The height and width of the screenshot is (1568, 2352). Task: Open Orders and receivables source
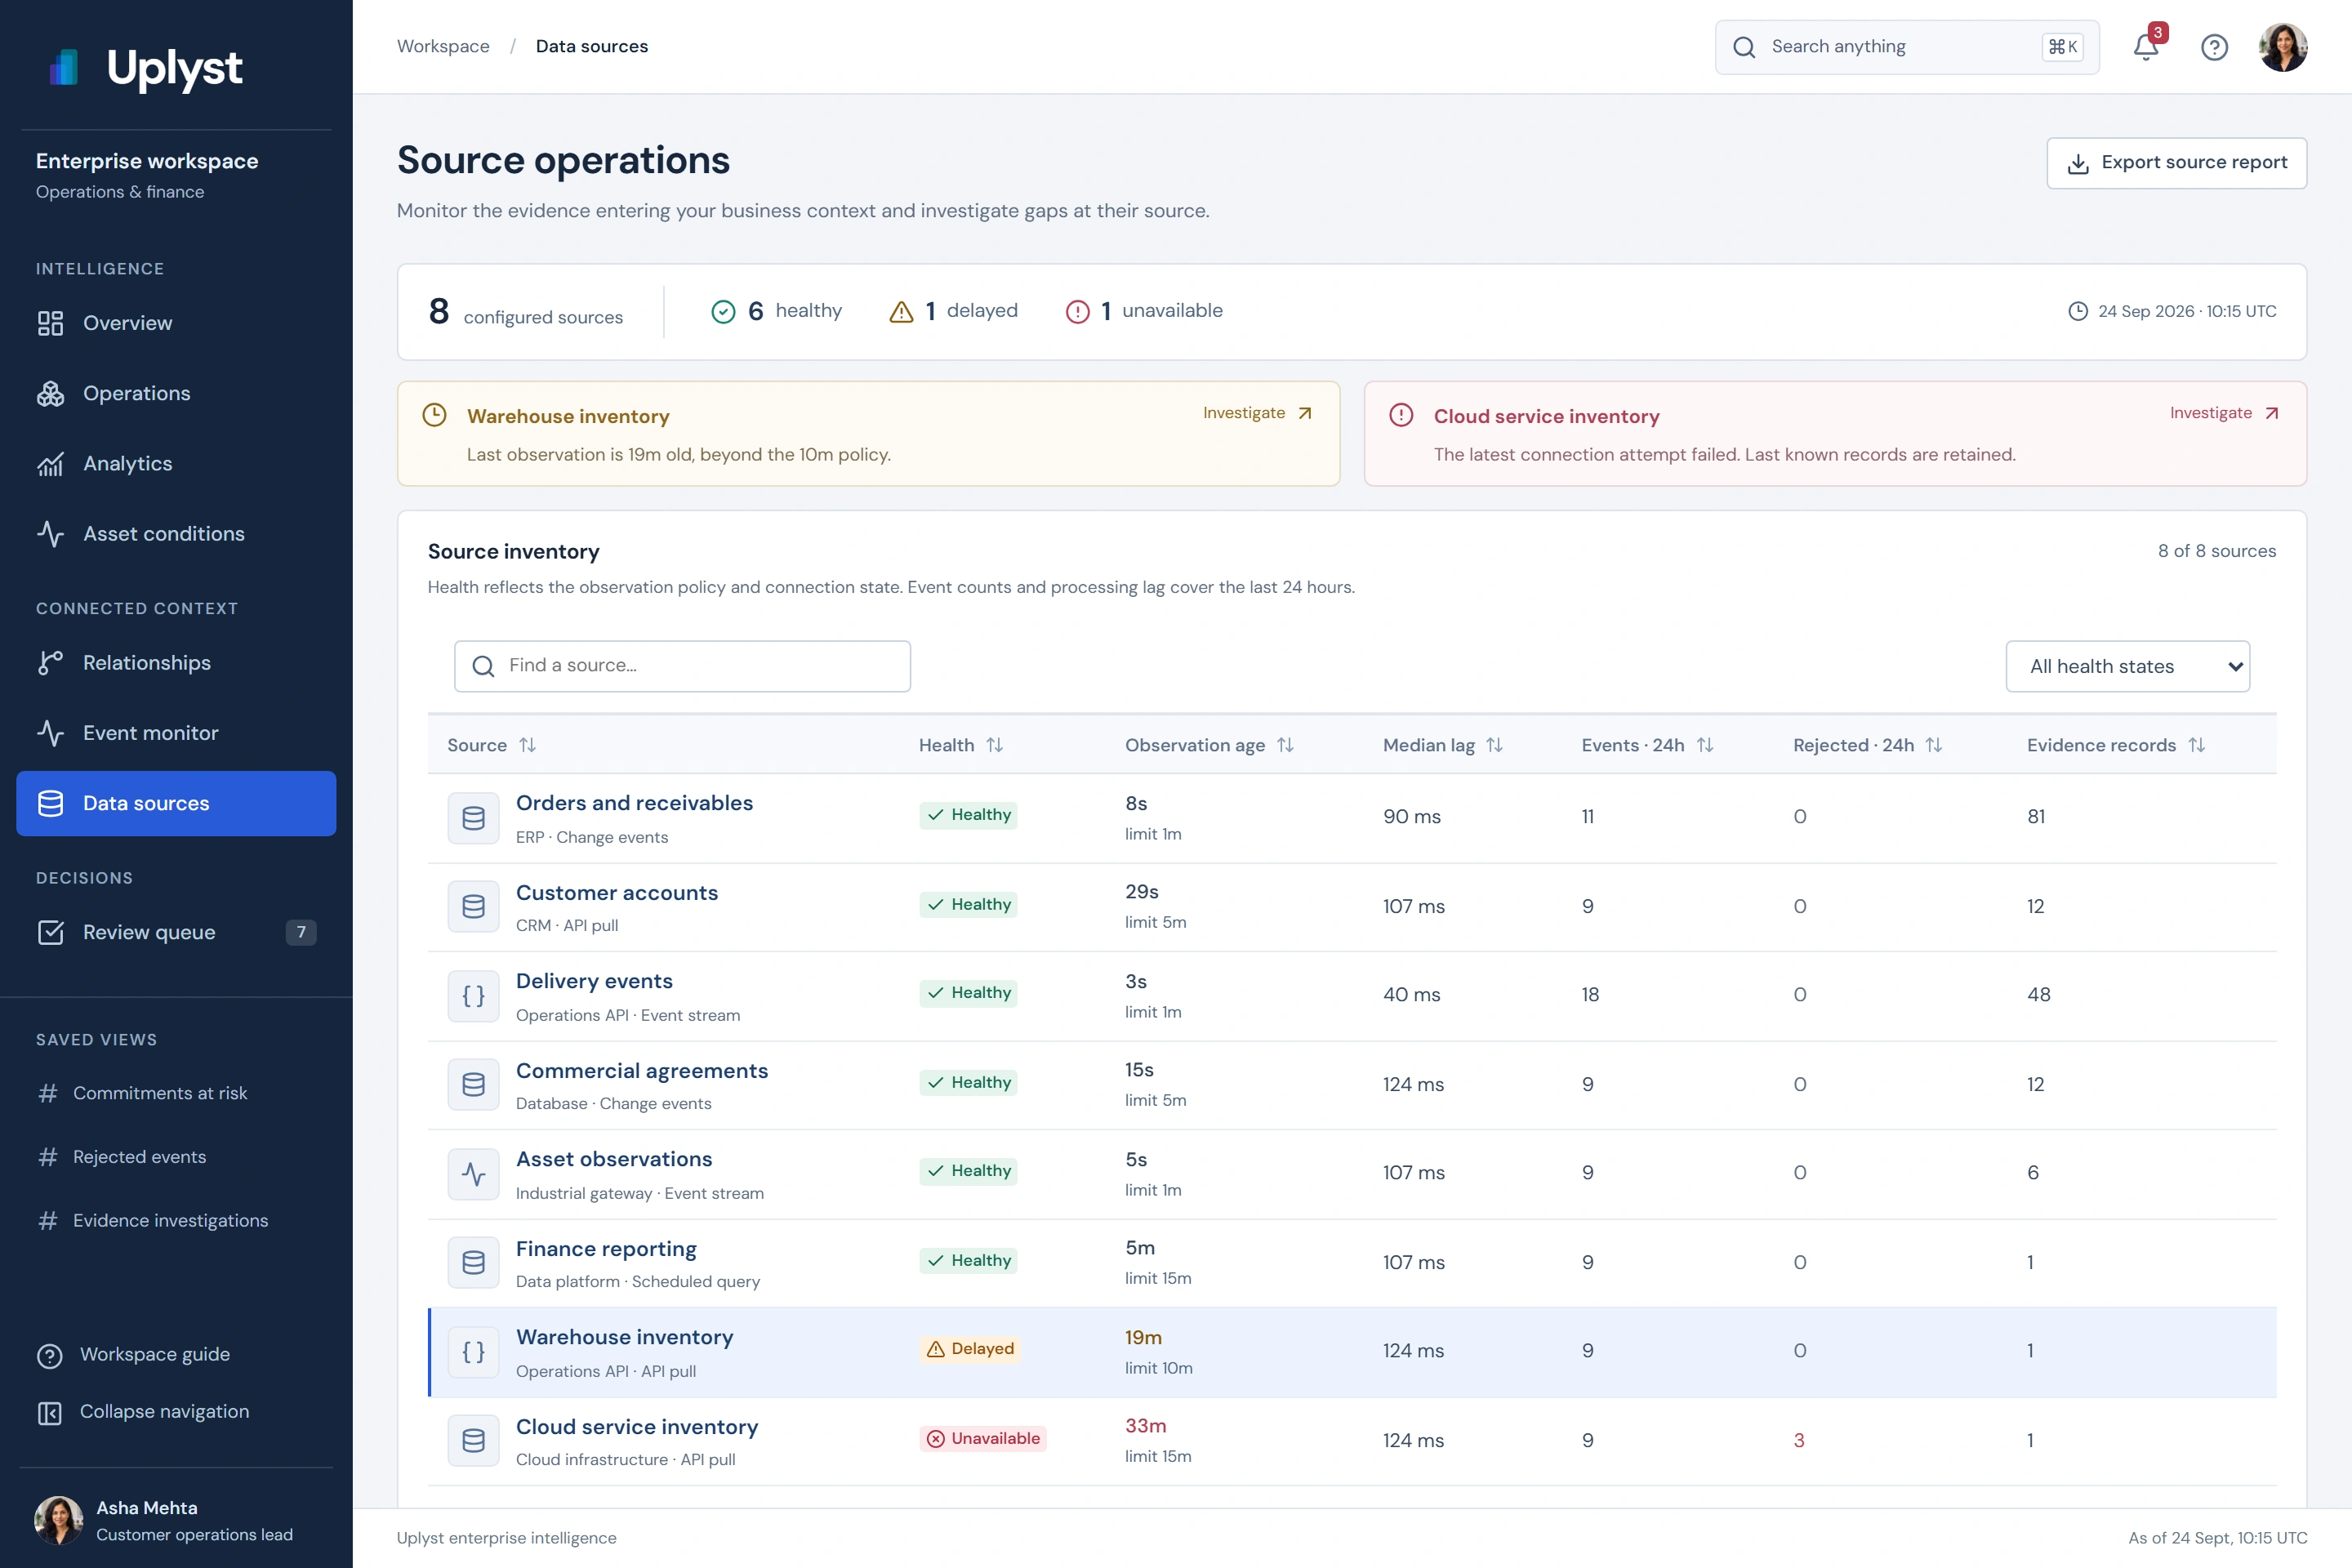tap(634, 803)
